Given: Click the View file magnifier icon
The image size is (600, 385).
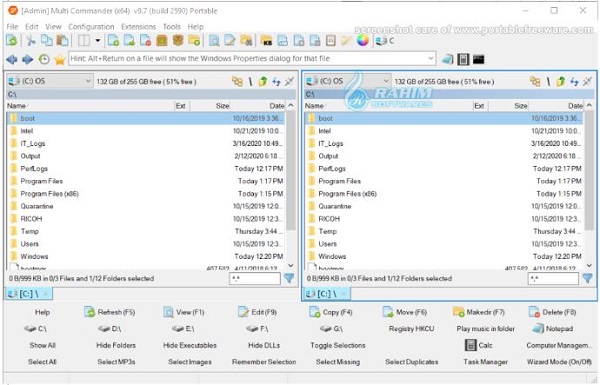Looking at the screenshot, I should pyautogui.click(x=214, y=40).
